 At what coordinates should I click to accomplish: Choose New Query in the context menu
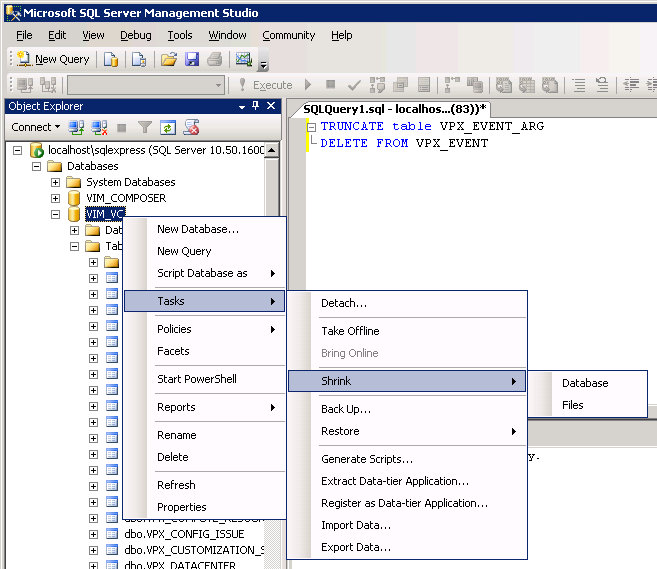click(204, 251)
